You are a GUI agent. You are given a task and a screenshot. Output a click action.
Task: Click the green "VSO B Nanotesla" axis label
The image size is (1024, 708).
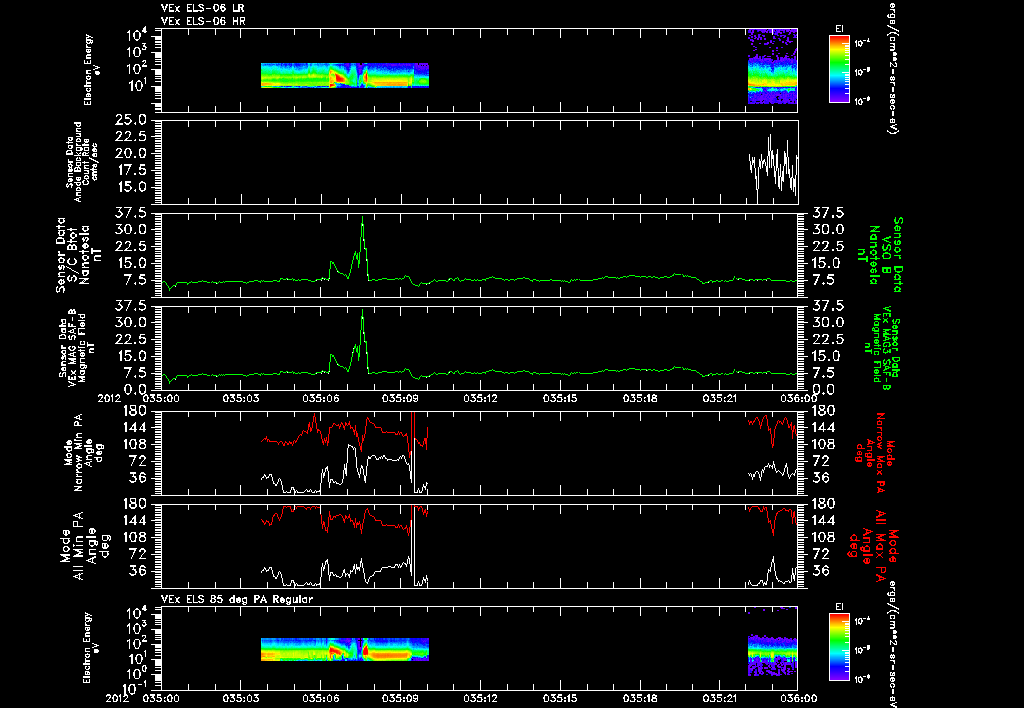tap(882, 255)
